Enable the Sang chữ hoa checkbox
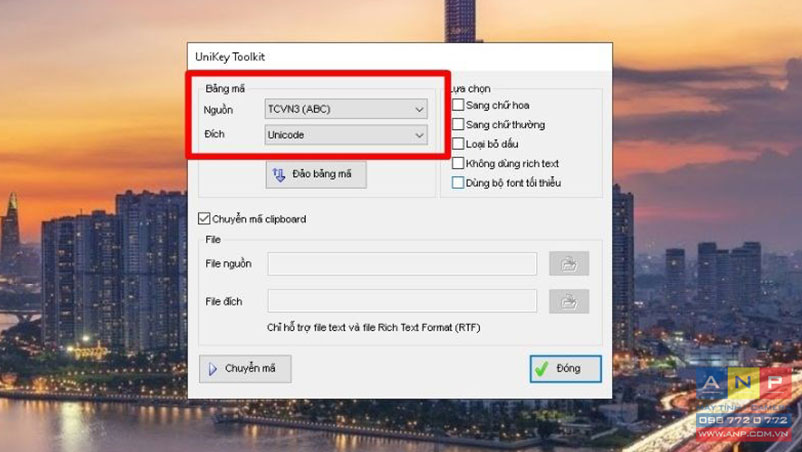This screenshot has height=452, width=802. click(x=458, y=105)
